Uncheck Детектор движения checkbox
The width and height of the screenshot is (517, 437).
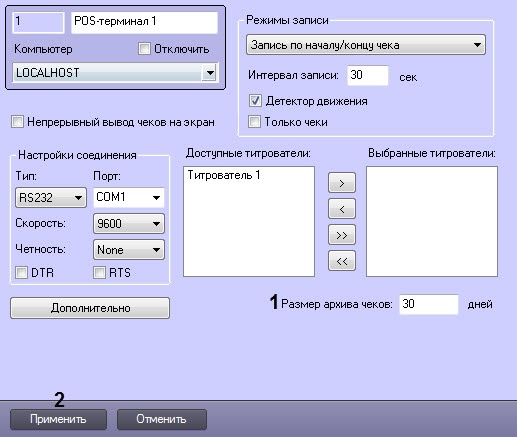click(x=255, y=101)
